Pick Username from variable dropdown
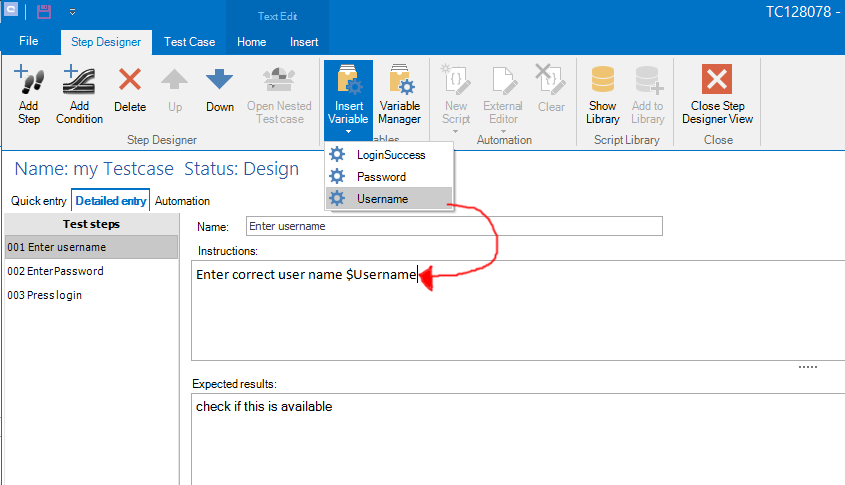845x485 pixels. pyautogui.click(x=382, y=199)
